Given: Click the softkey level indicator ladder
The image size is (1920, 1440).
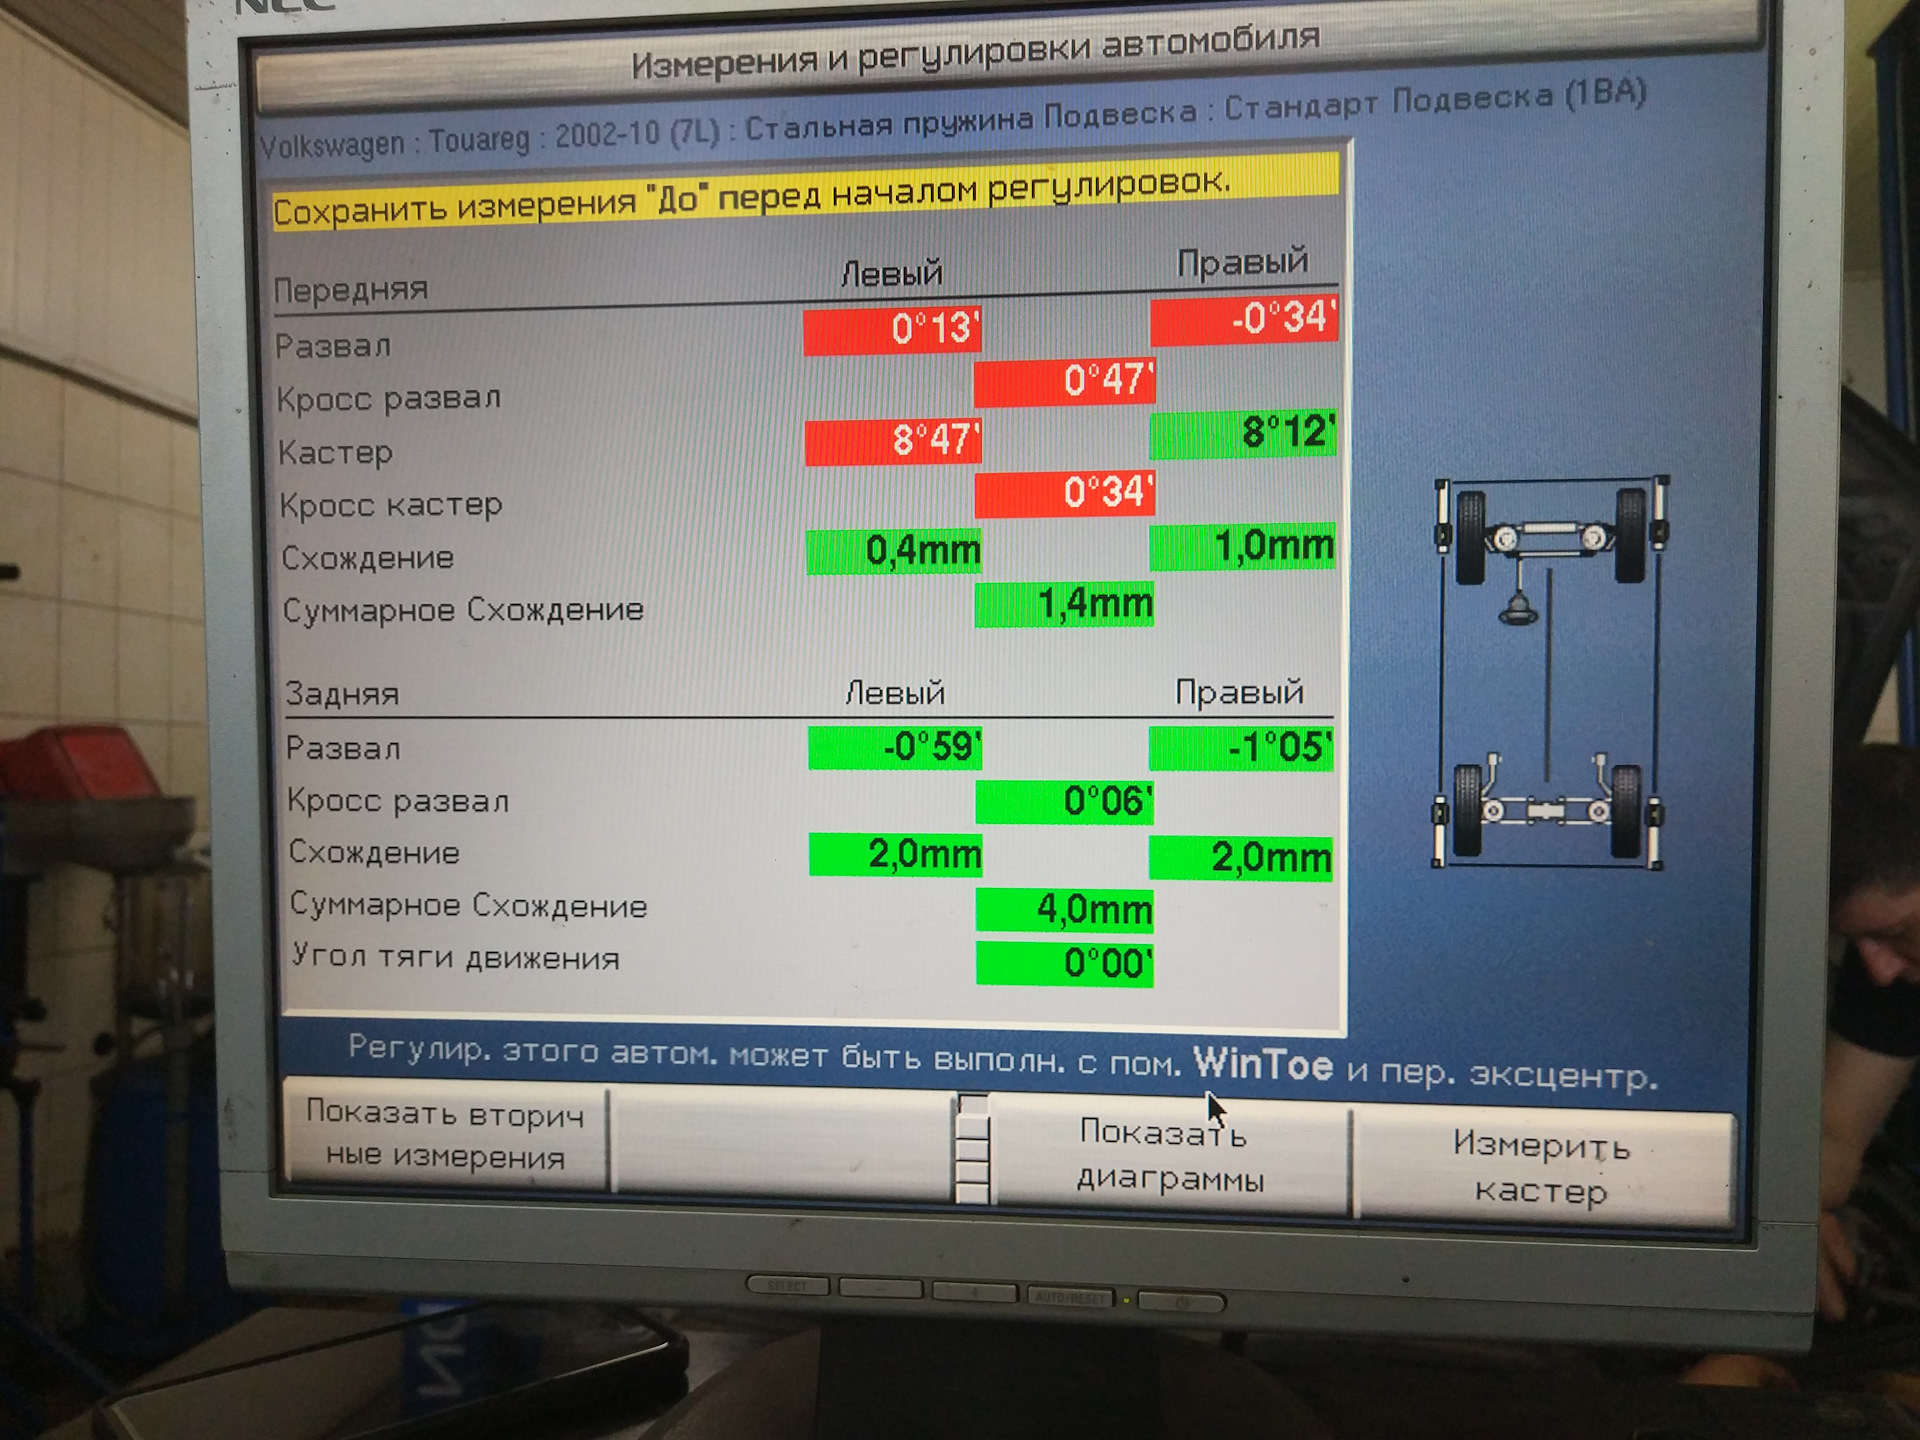Looking at the screenshot, I should coord(973,1148).
